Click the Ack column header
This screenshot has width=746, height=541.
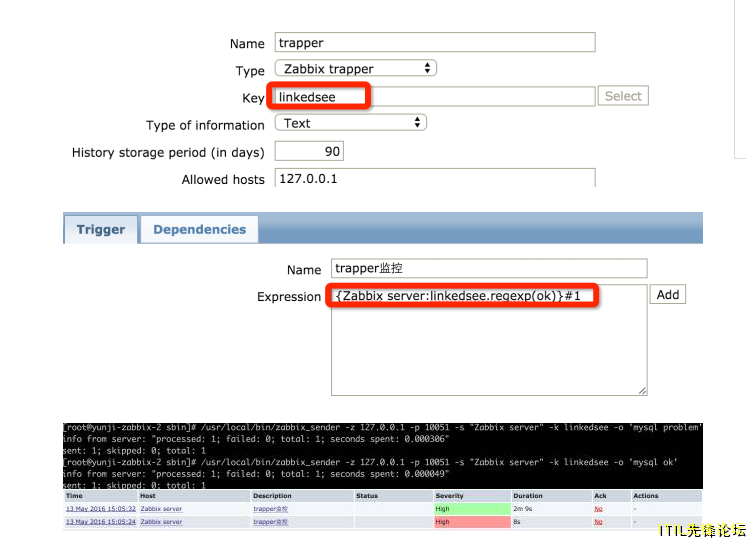pyautogui.click(x=600, y=496)
